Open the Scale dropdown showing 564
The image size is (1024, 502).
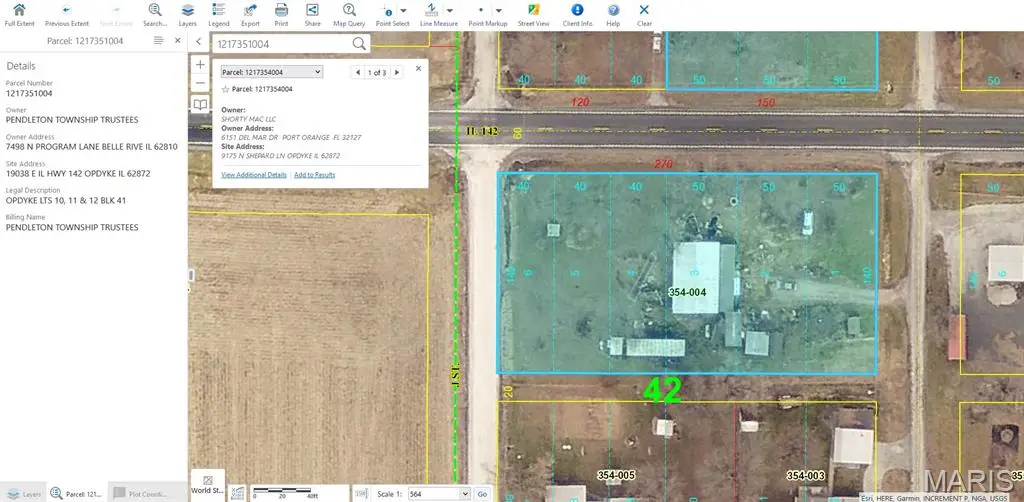point(463,494)
